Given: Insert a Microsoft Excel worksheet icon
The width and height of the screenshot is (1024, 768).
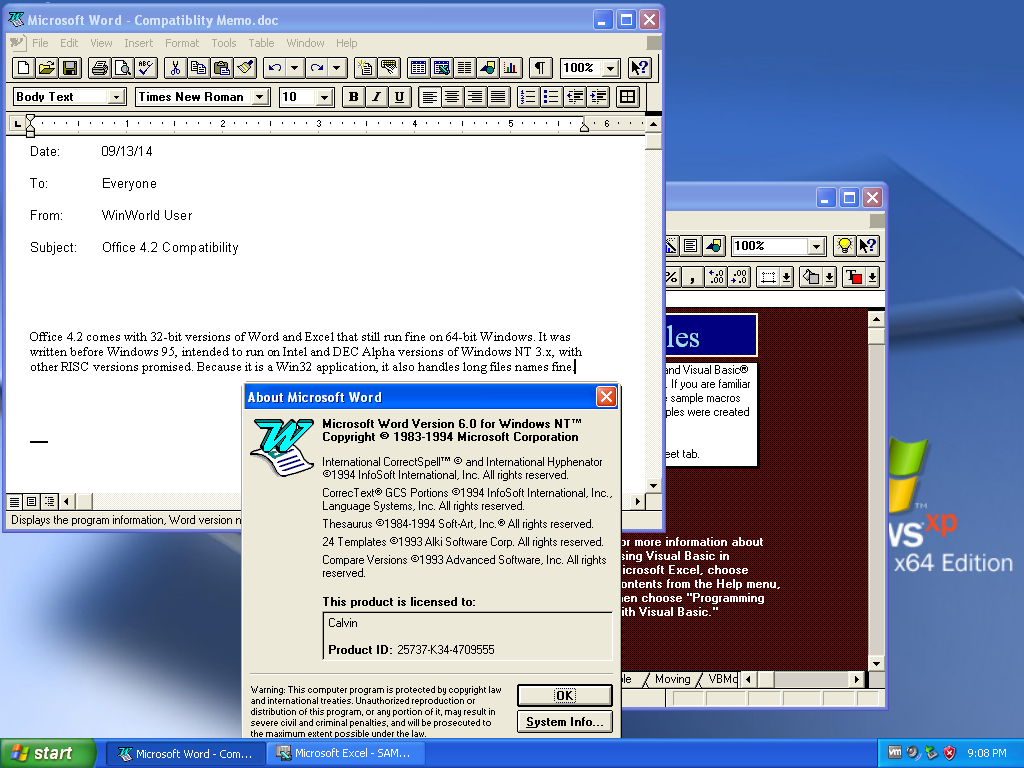Looking at the screenshot, I should [441, 67].
